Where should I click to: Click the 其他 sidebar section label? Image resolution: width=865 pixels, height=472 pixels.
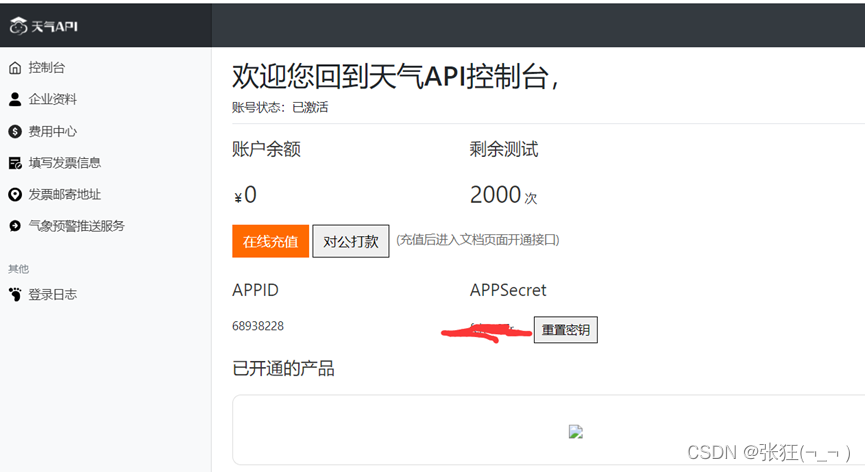tap(18, 269)
